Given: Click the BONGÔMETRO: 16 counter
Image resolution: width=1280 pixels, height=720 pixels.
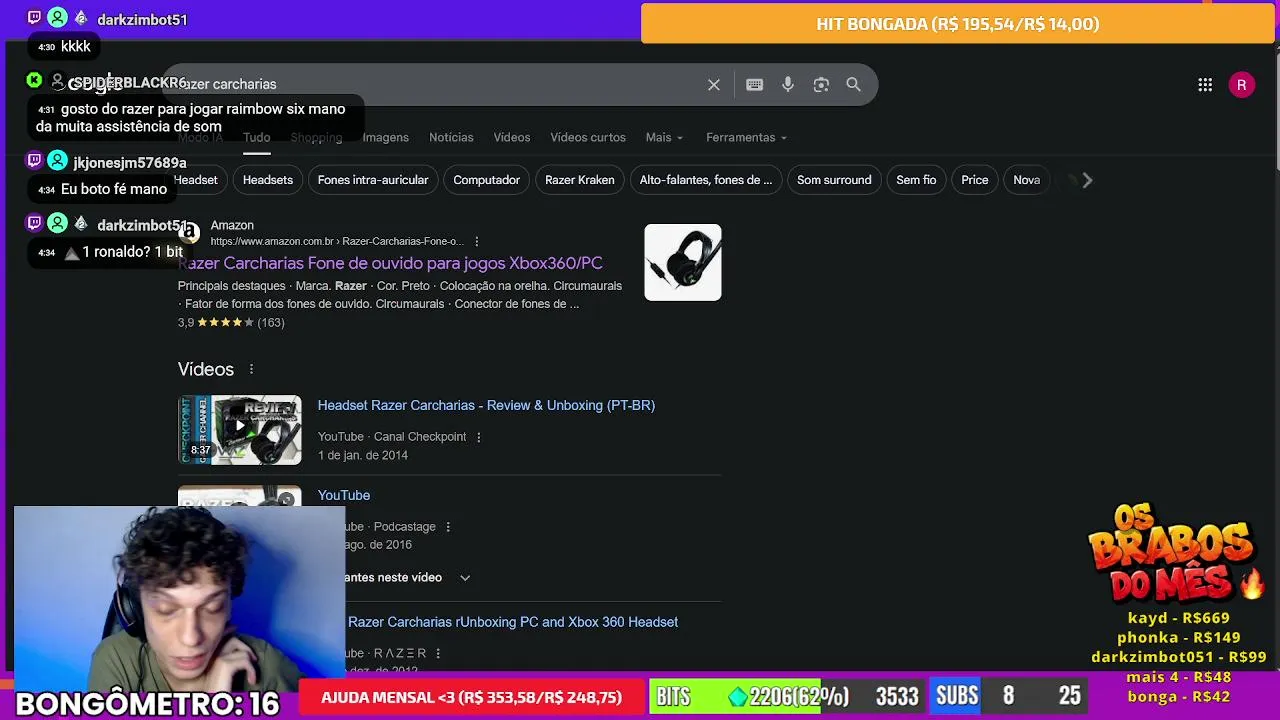Looking at the screenshot, I should (147, 703).
